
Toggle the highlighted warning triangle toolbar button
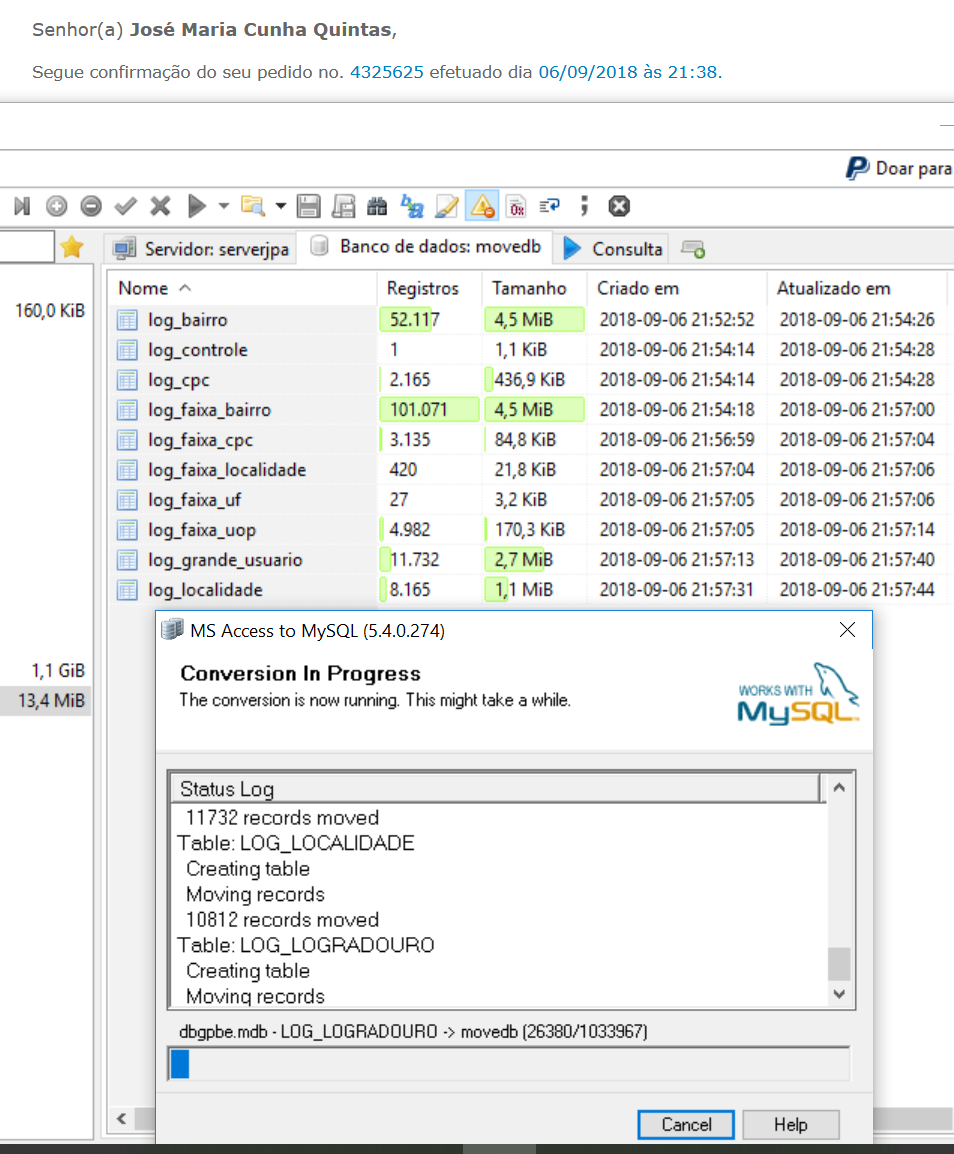pos(482,207)
